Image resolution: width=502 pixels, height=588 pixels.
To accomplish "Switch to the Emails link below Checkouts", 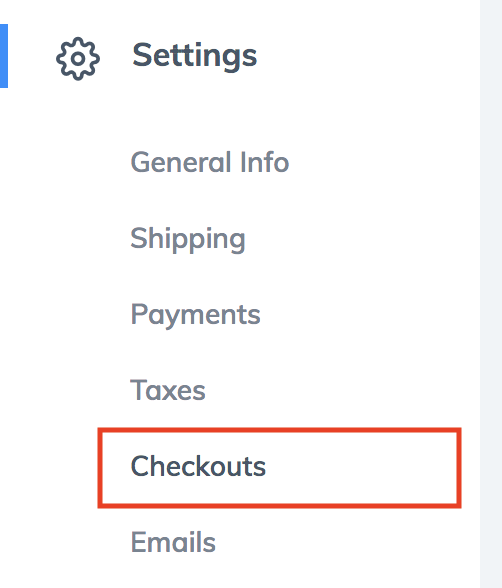I will click(173, 542).
